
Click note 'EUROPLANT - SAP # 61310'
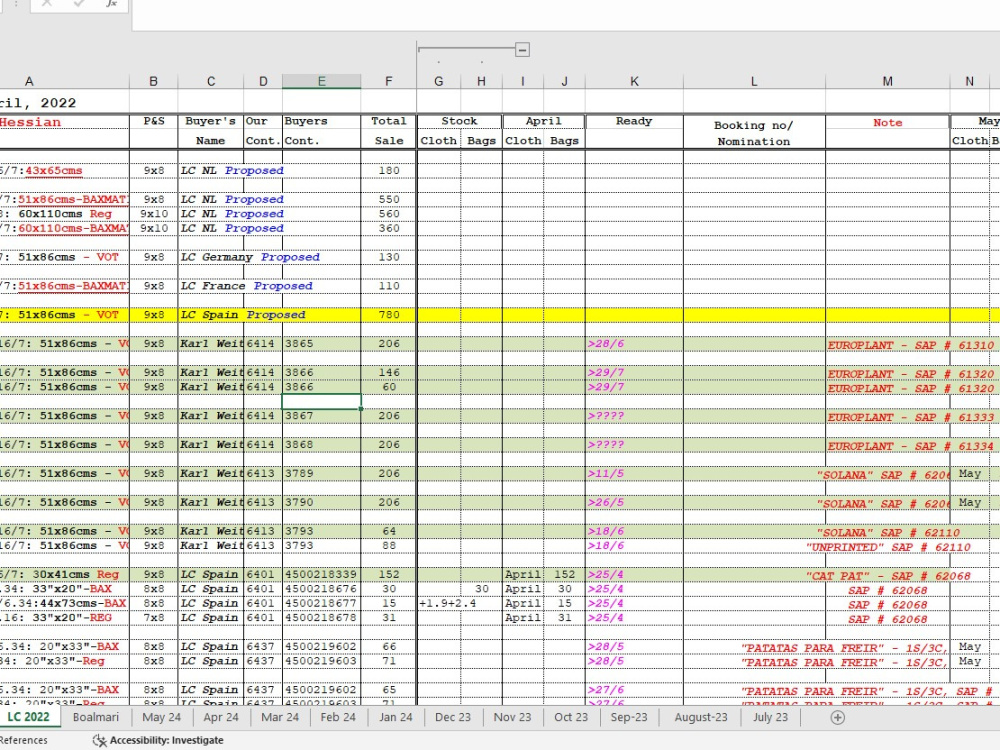(x=911, y=345)
